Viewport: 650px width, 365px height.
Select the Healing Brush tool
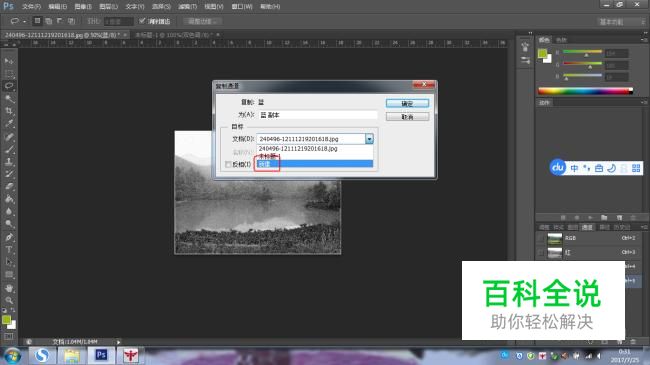[9, 137]
